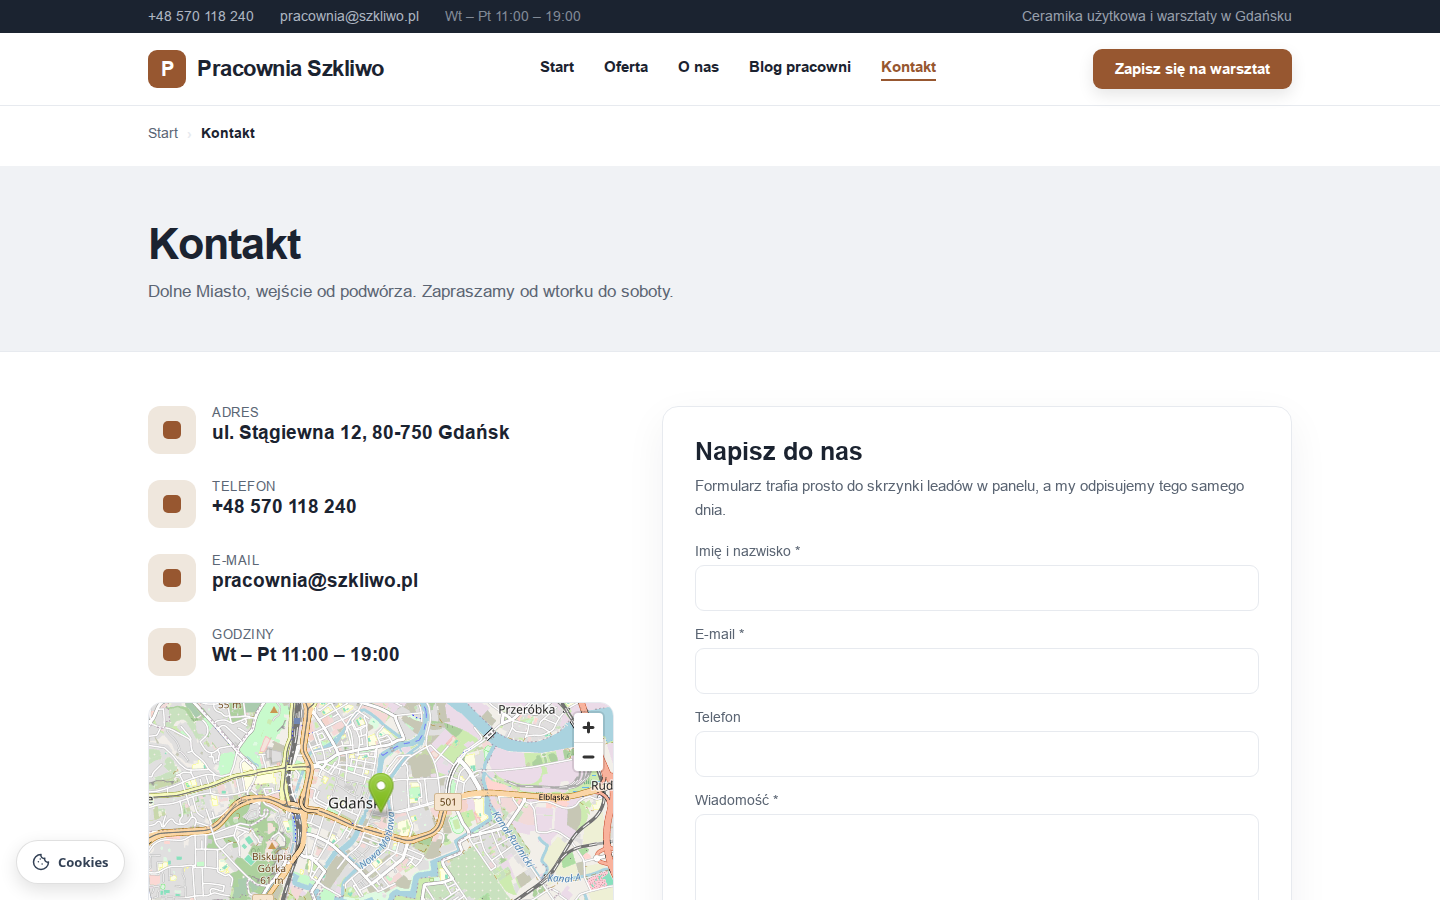The image size is (1440, 900).
Task: Open the Cookies settings button
Action: click(x=71, y=862)
